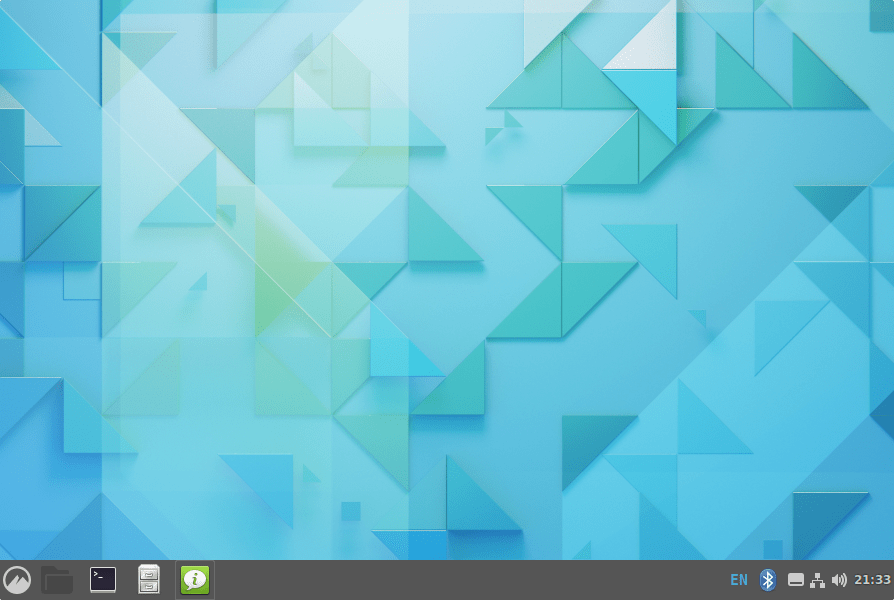The height and width of the screenshot is (600, 894).
Task: Launch the terminal from the panel
Action: [x=103, y=580]
